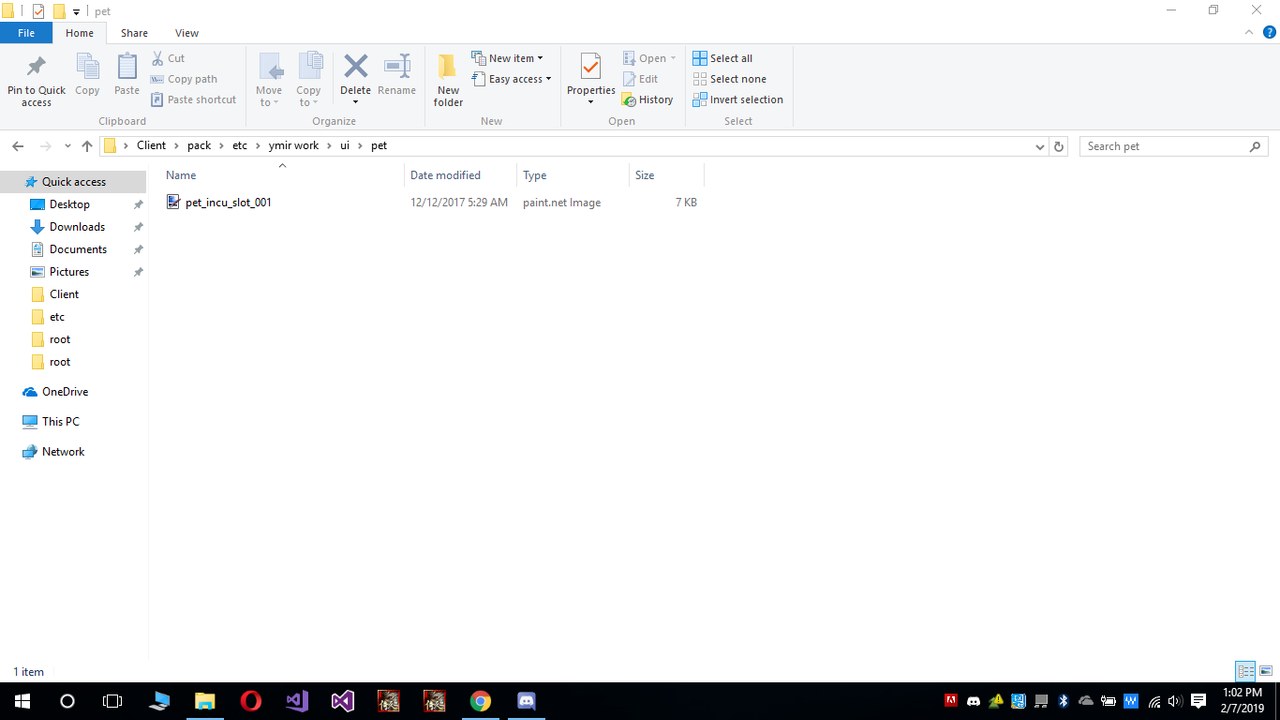Viewport: 1280px width, 720px height.
Task: Click the 'ymir work' breadcrumb
Action: (x=293, y=146)
